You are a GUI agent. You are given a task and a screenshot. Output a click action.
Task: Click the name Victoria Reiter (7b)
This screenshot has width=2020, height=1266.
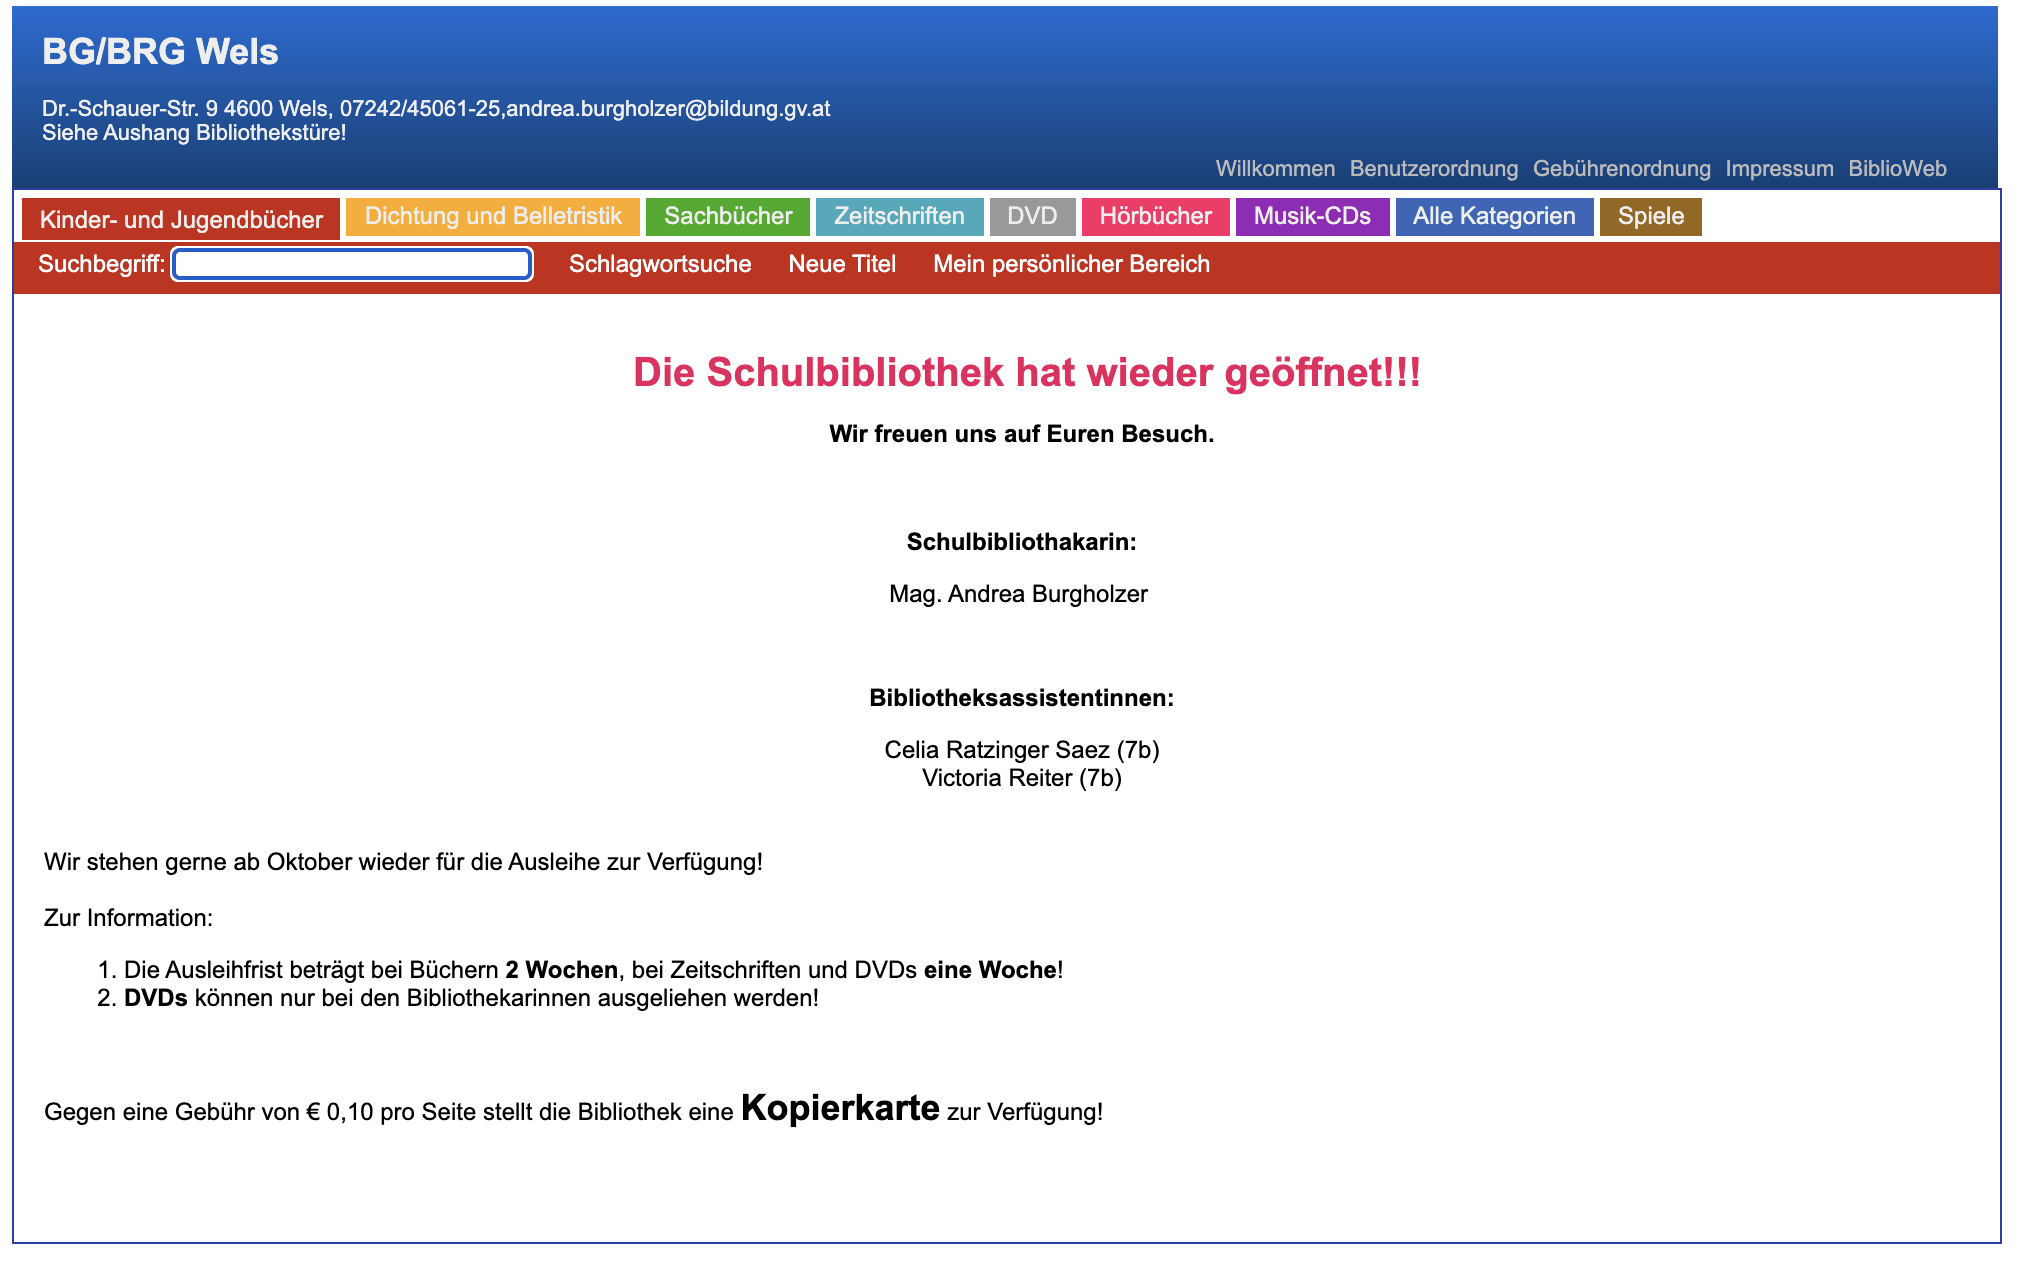tap(1021, 778)
